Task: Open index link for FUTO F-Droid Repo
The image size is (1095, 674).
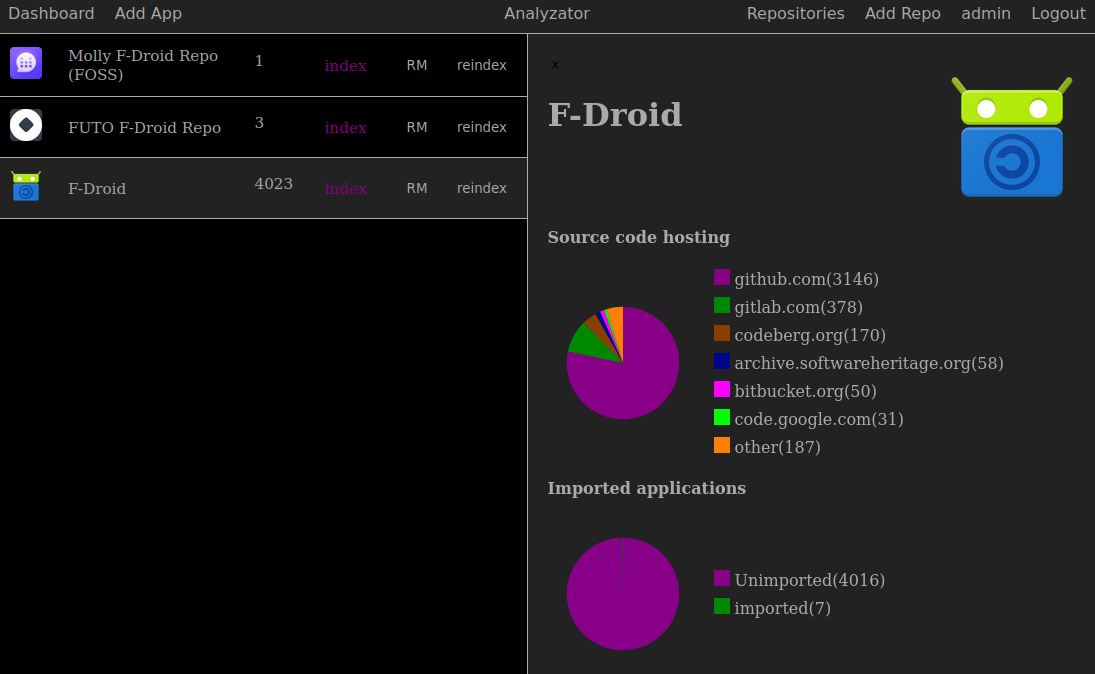Action: coord(345,128)
